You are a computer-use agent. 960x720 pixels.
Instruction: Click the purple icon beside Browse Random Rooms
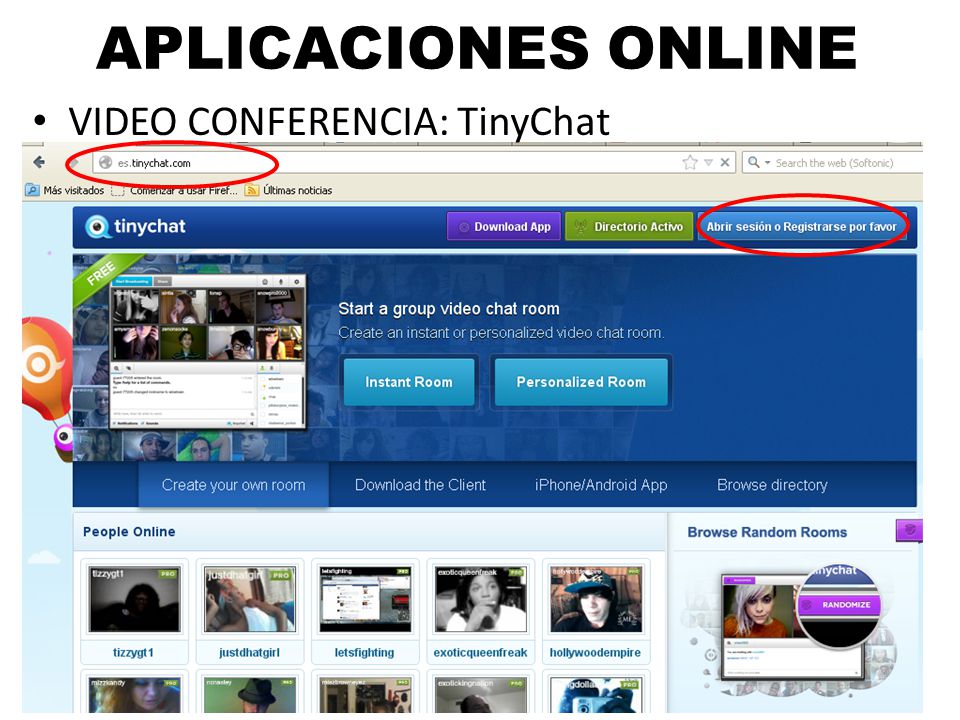point(910,530)
